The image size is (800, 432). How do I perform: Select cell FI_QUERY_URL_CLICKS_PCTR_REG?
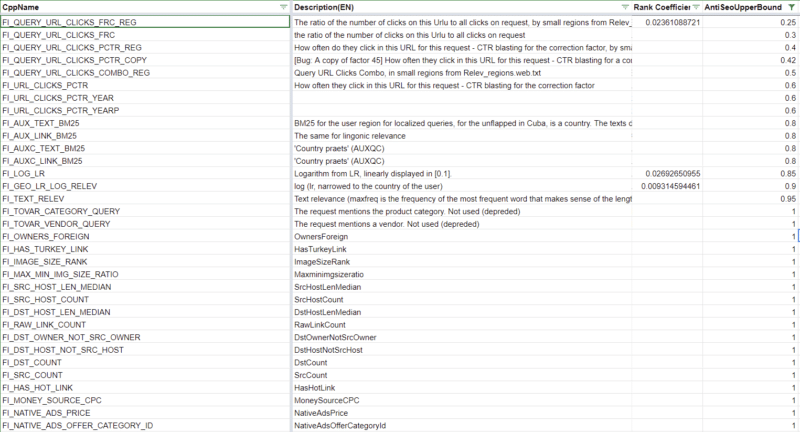click(x=145, y=47)
